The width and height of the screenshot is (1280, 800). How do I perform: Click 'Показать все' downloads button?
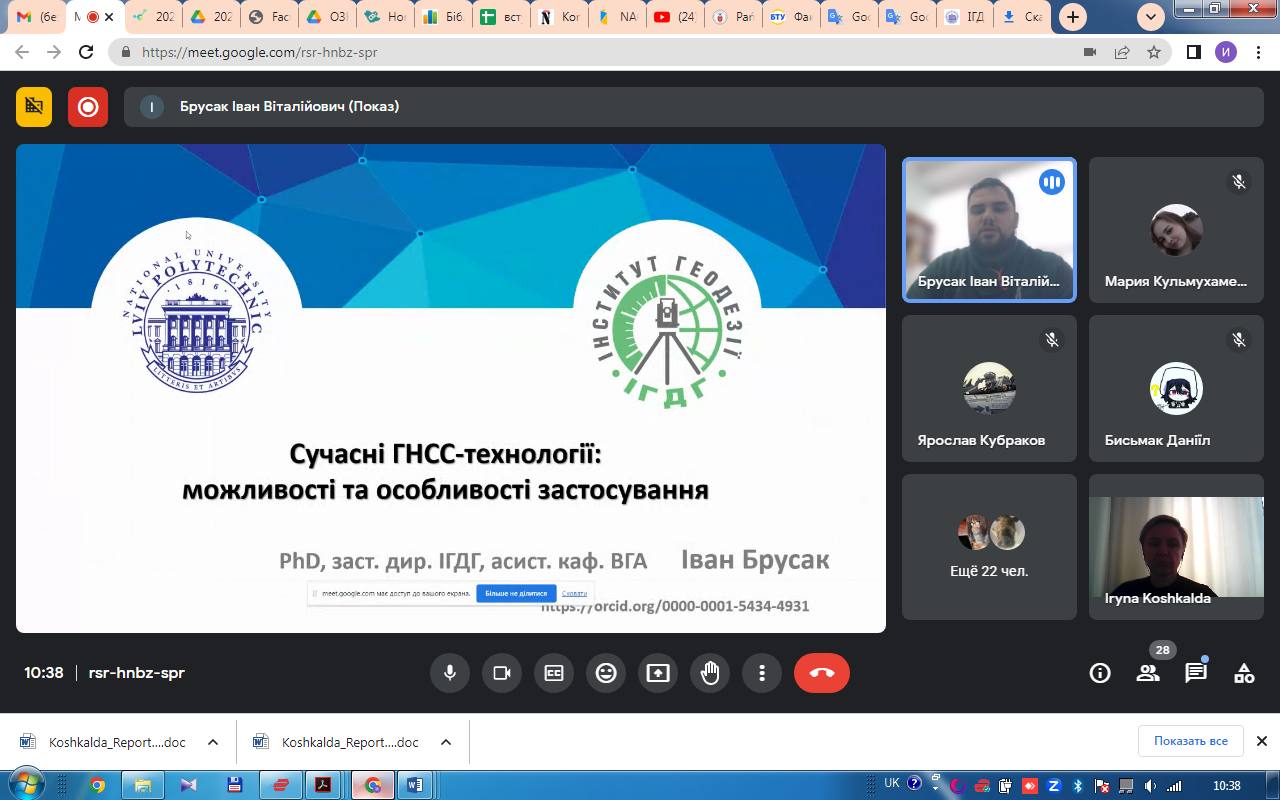(1190, 741)
